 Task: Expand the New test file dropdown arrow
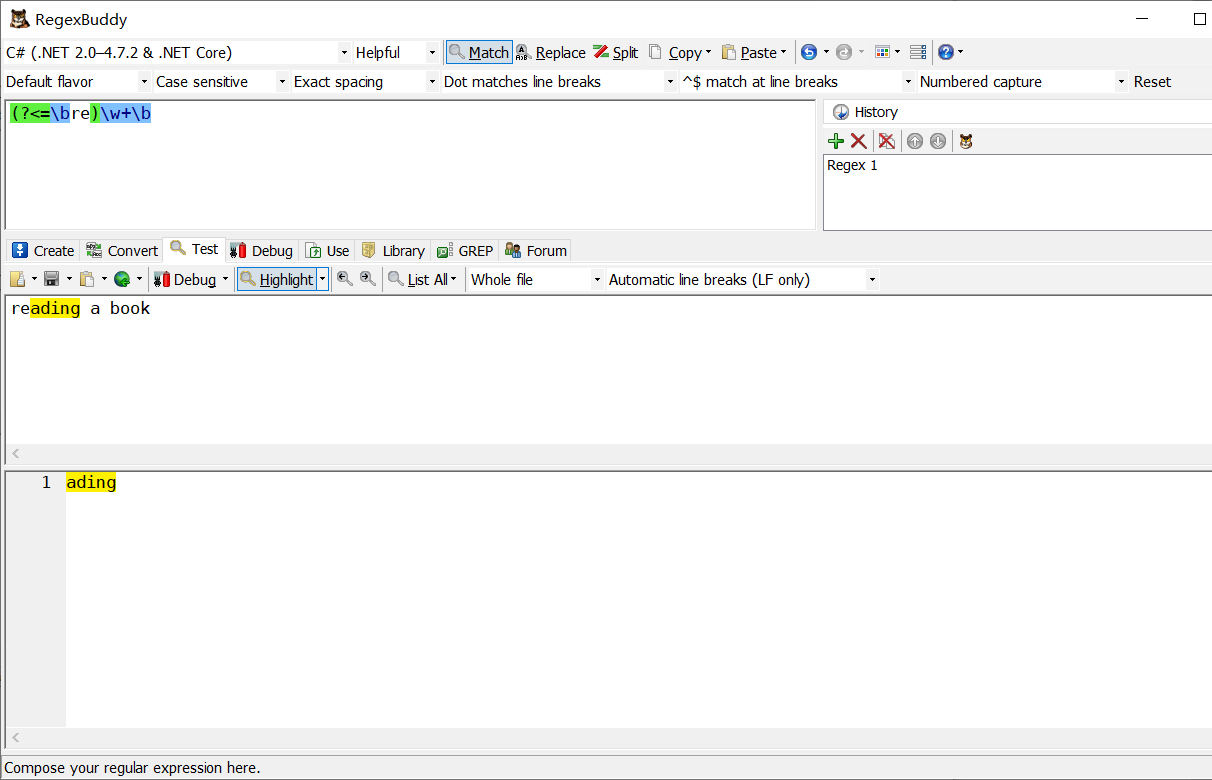[34, 279]
